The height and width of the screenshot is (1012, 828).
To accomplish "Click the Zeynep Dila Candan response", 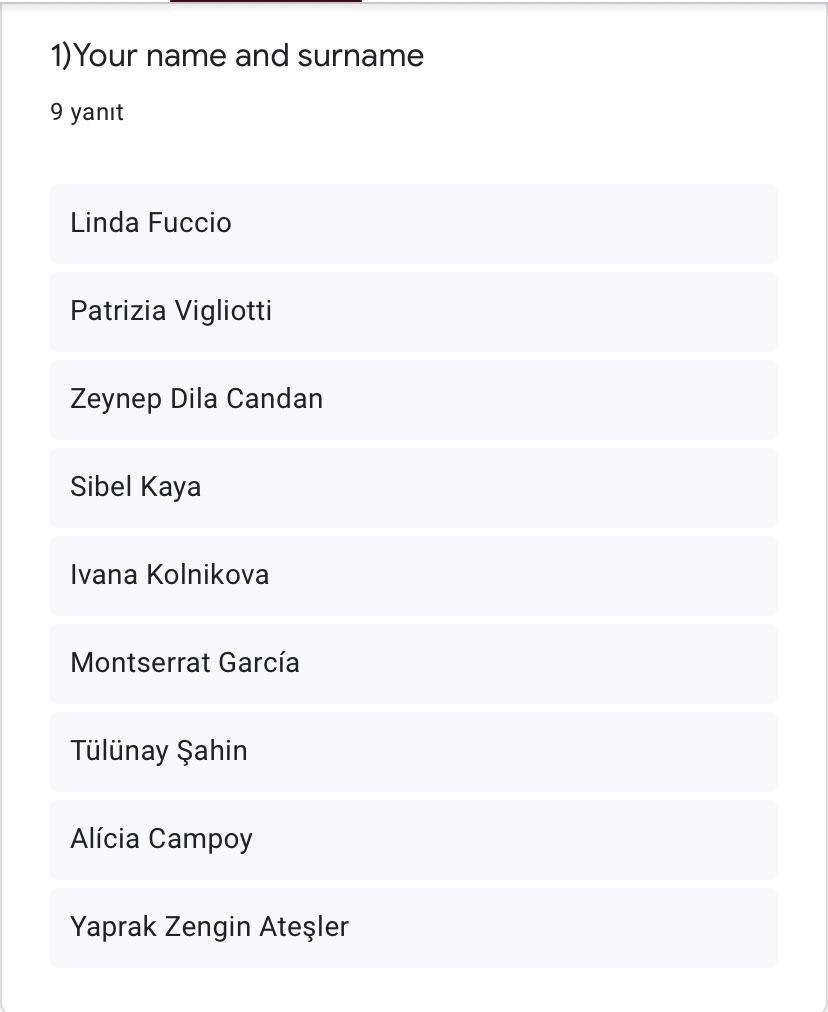I will (x=413, y=399).
